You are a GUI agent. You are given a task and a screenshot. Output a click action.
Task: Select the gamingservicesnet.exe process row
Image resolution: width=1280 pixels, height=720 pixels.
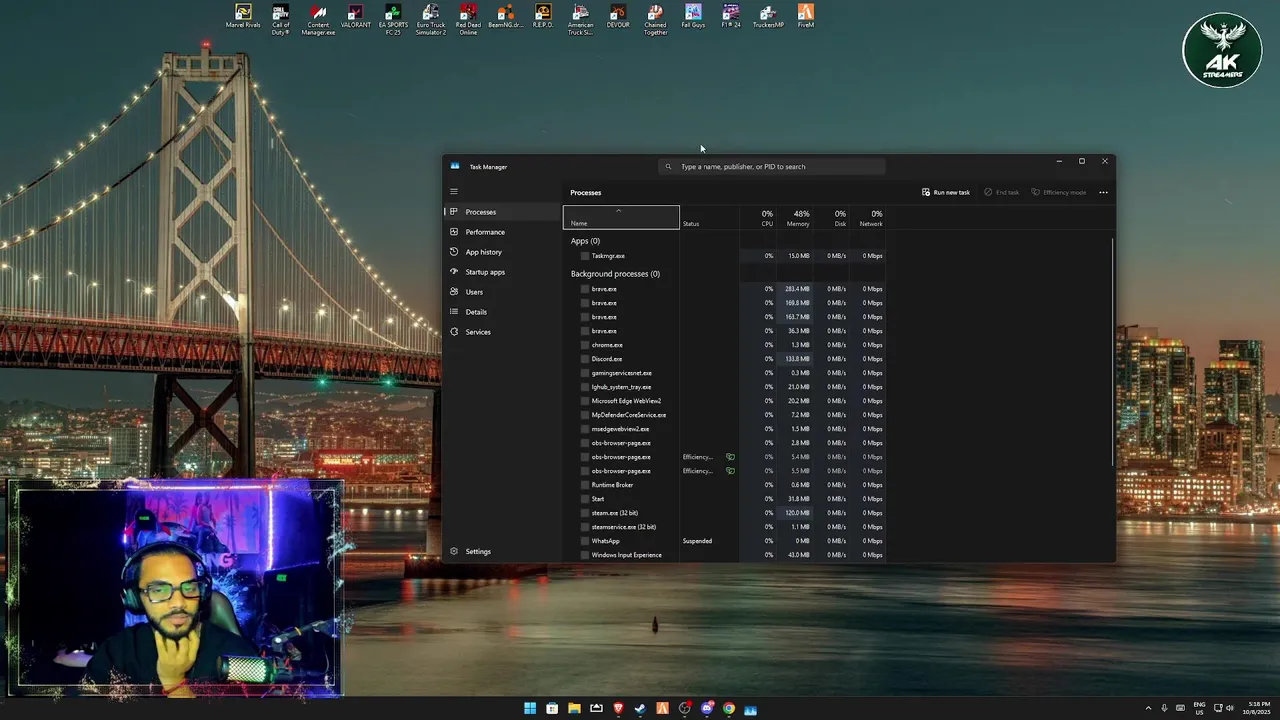click(725, 373)
